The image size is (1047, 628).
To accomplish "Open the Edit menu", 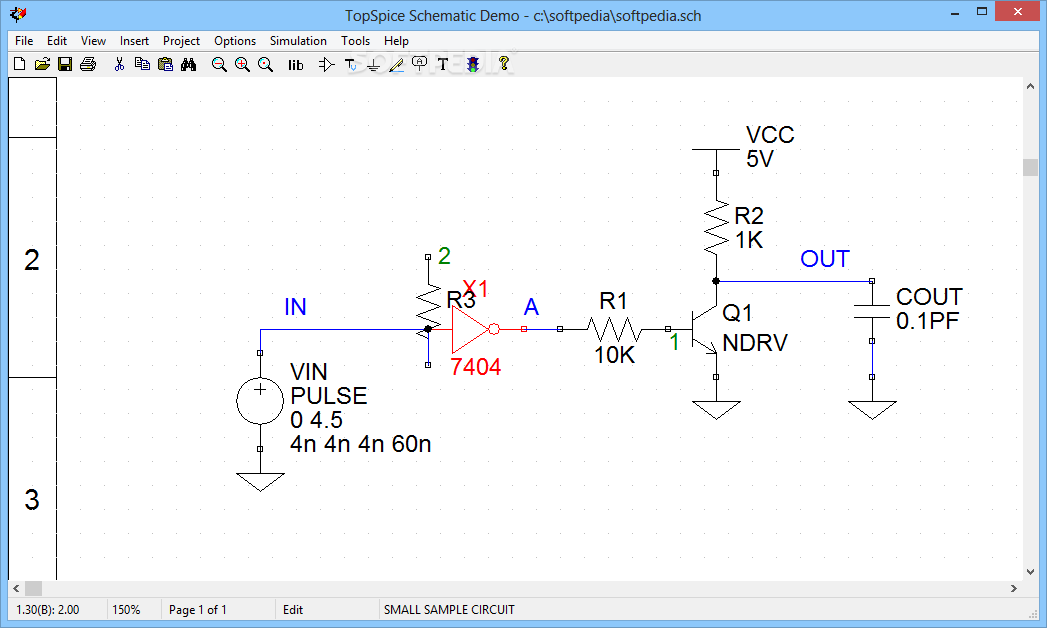I will coord(57,41).
